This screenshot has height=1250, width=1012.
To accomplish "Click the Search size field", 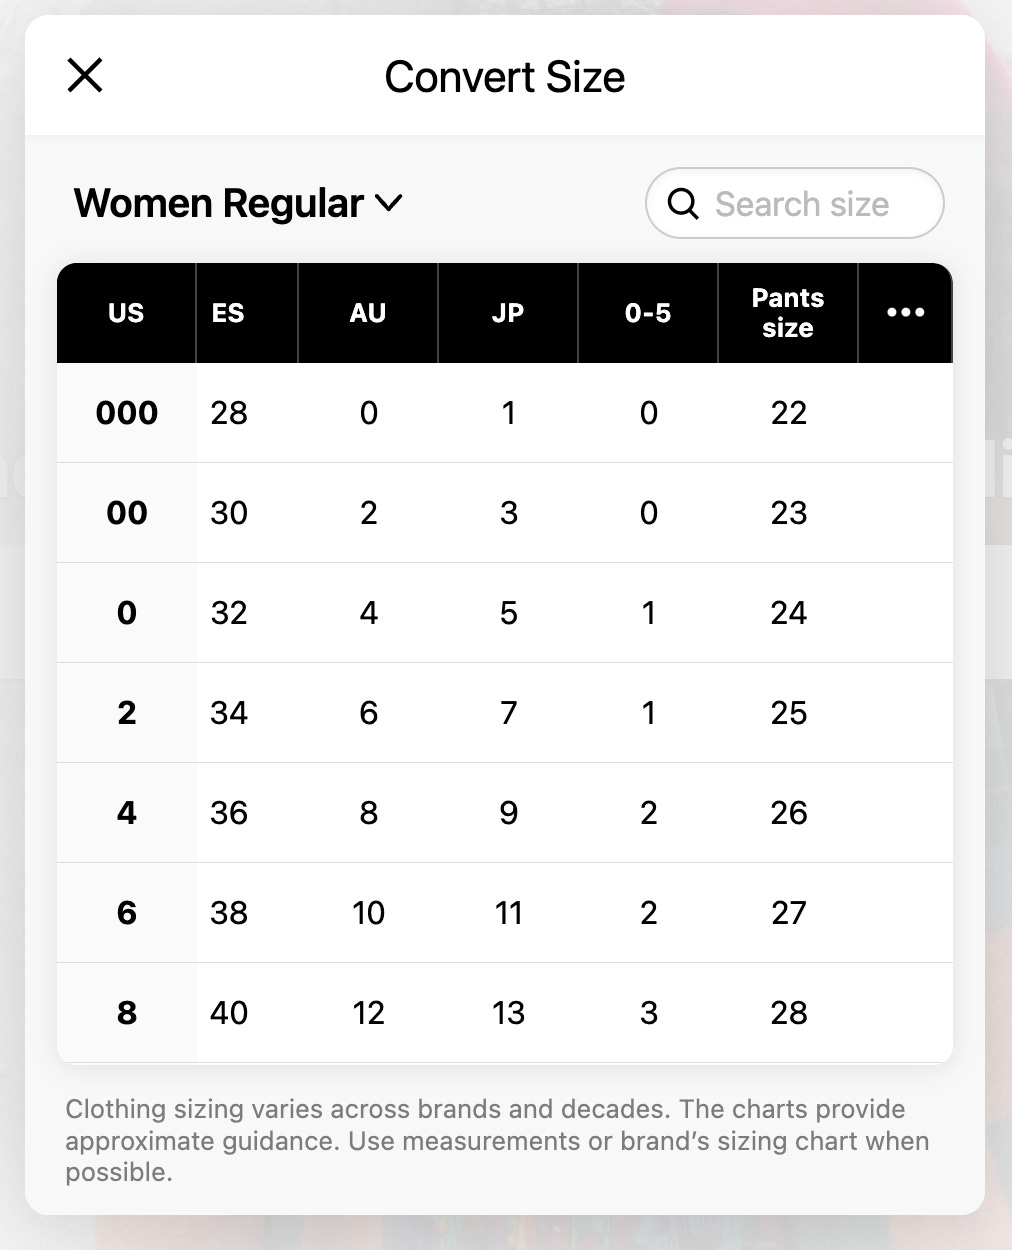I will coord(794,203).
